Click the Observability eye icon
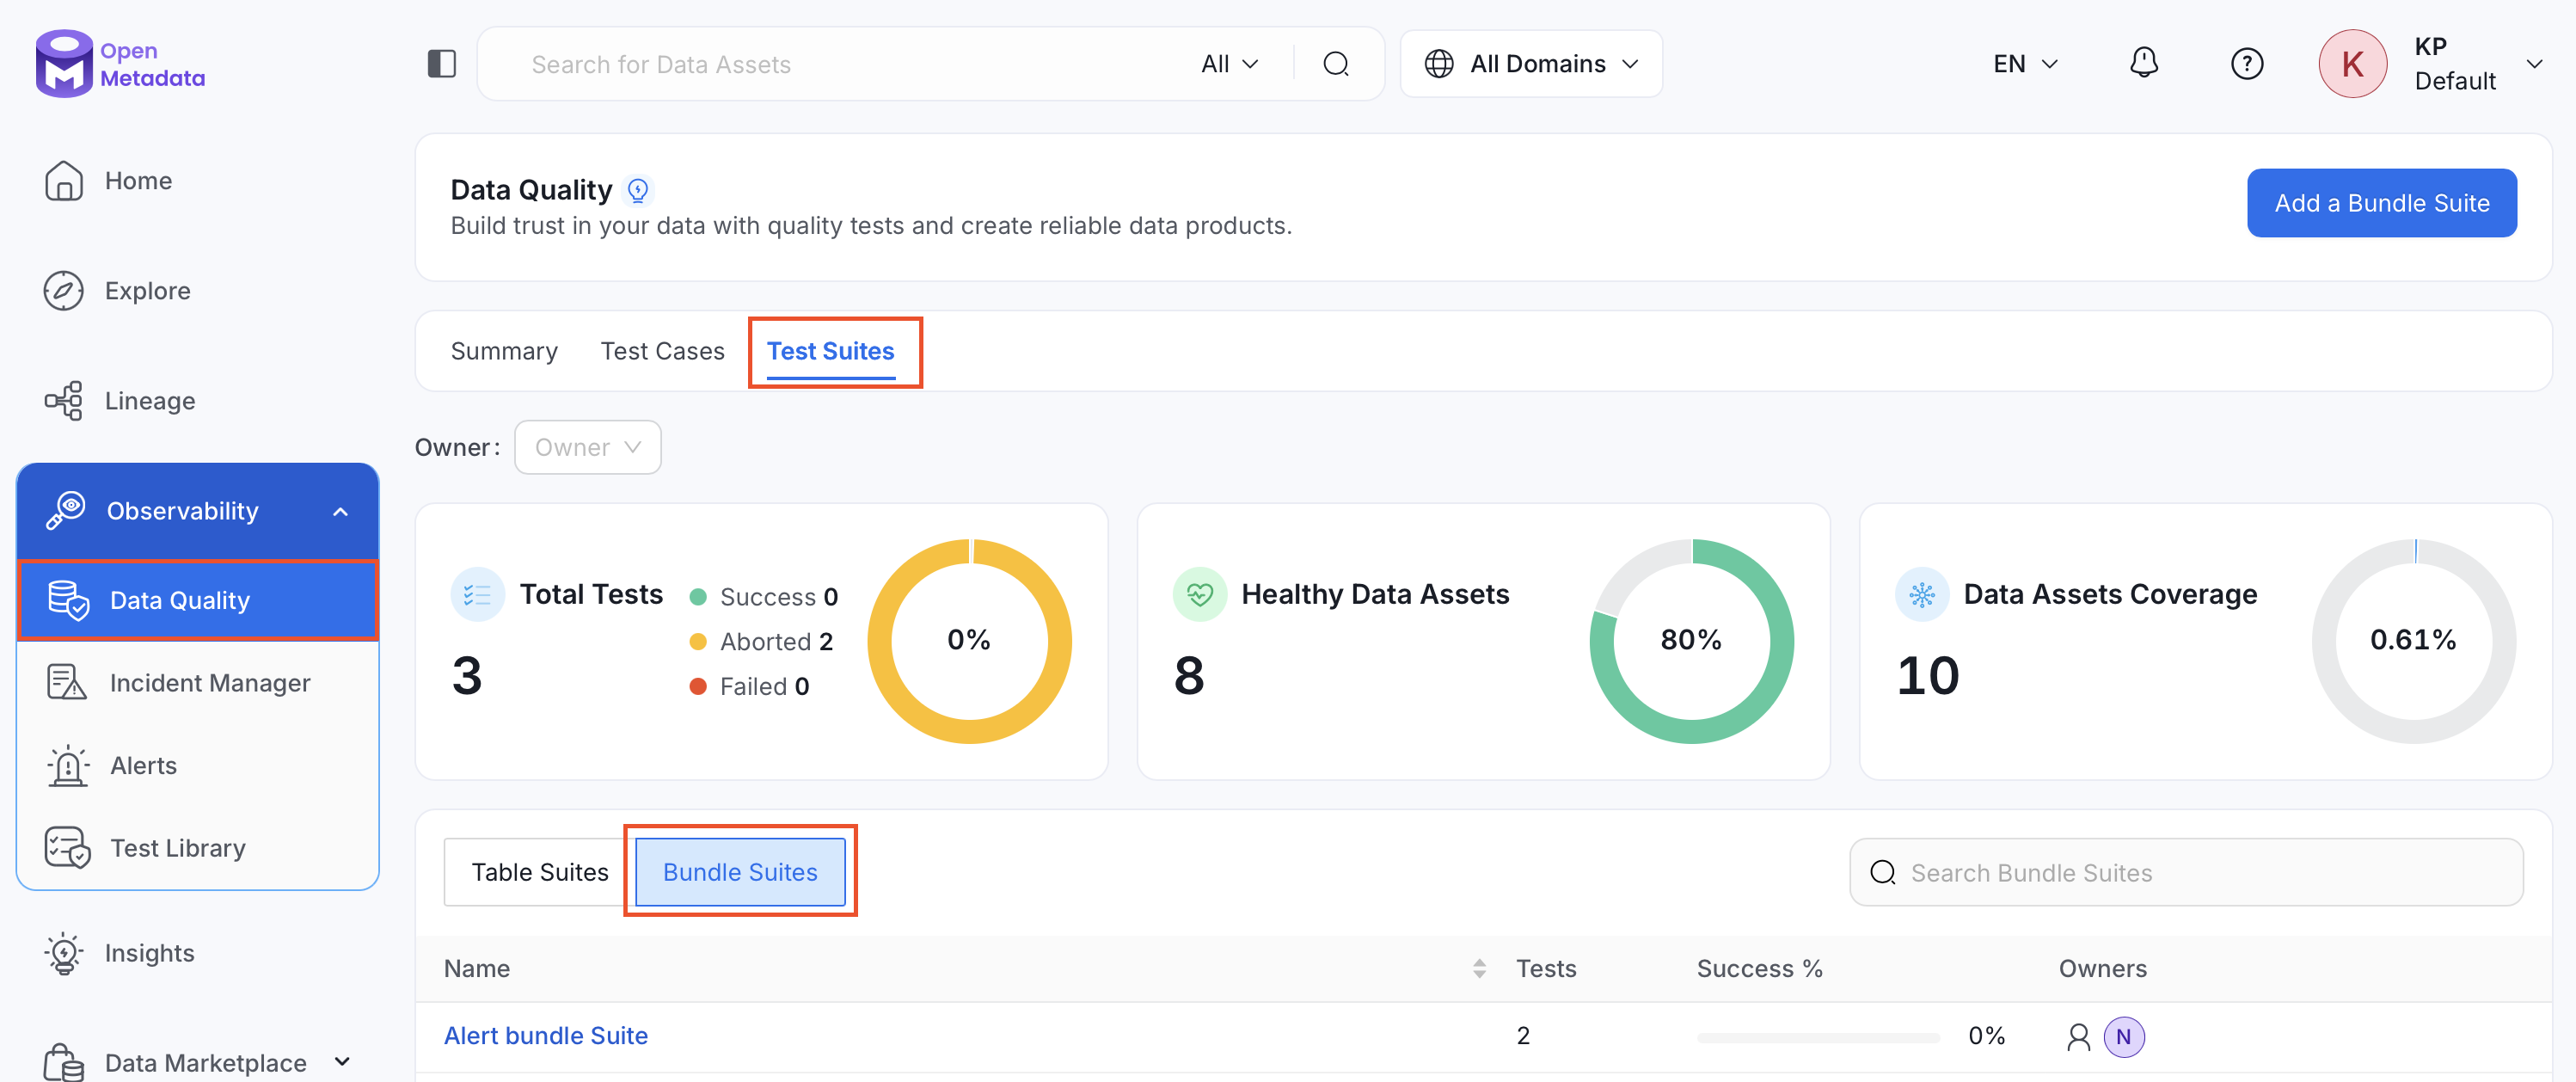The width and height of the screenshot is (2576, 1082). (x=66, y=510)
